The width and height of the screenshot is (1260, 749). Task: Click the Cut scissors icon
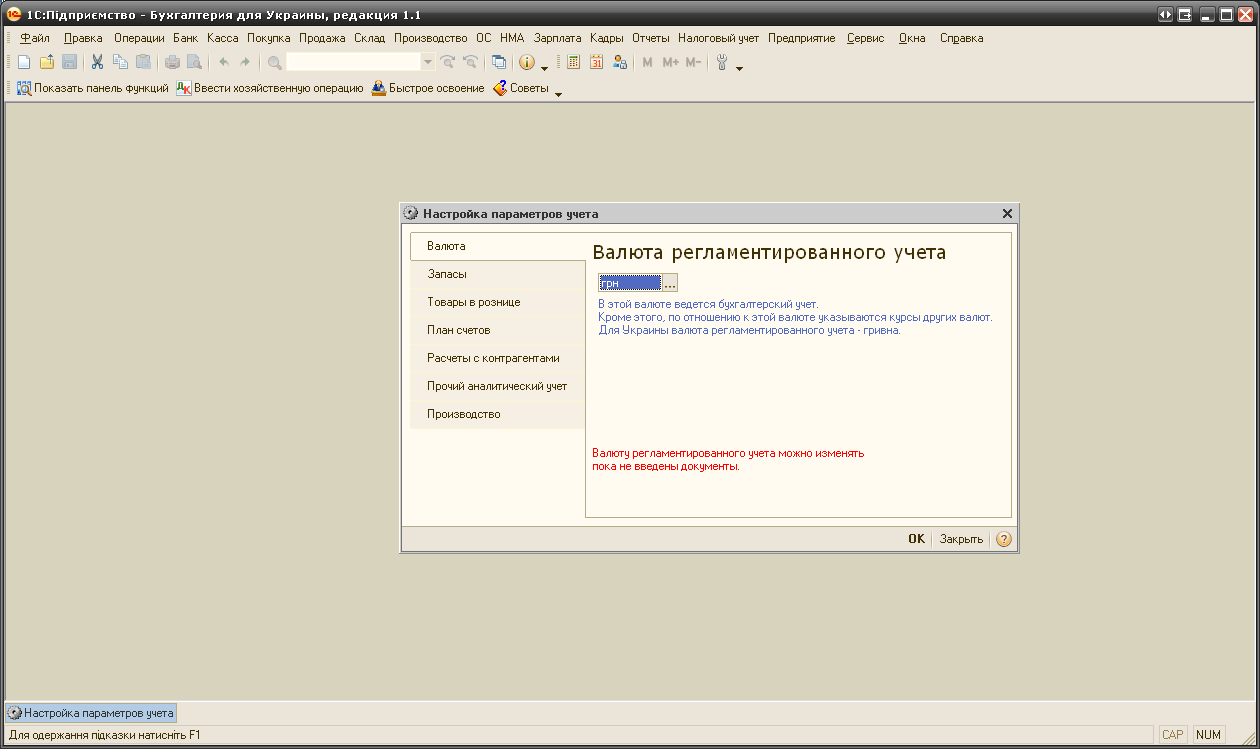click(98, 62)
